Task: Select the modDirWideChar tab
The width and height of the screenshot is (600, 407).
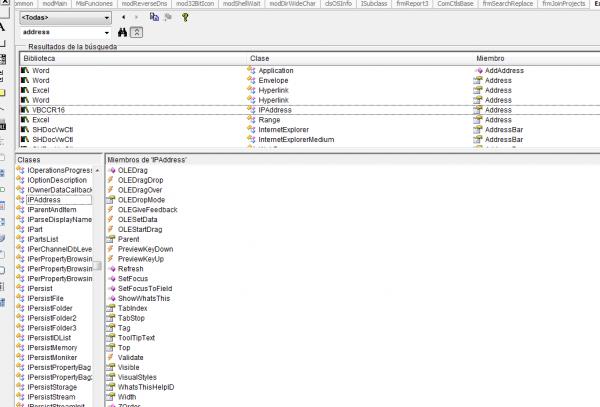Action: point(292,4)
